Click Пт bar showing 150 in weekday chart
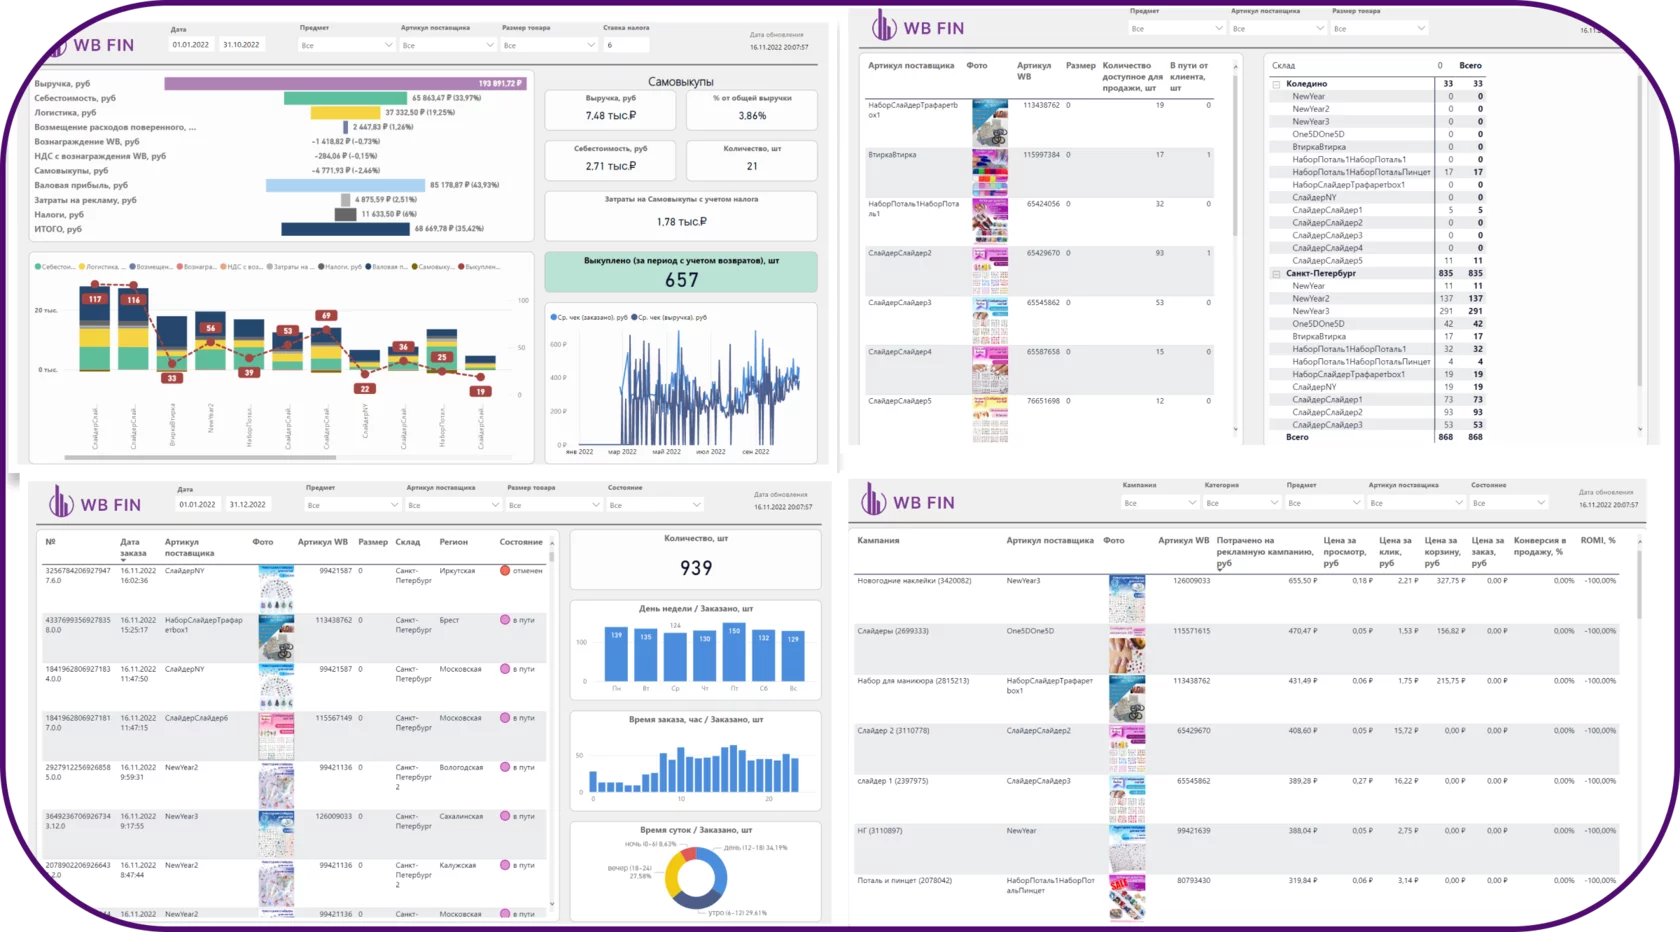Viewport: 1680px width, 932px height. (734, 653)
